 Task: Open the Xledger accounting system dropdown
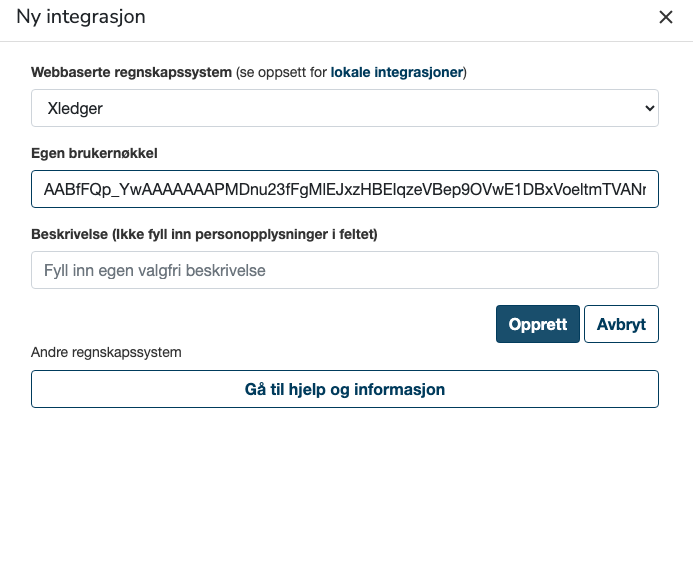coord(345,108)
